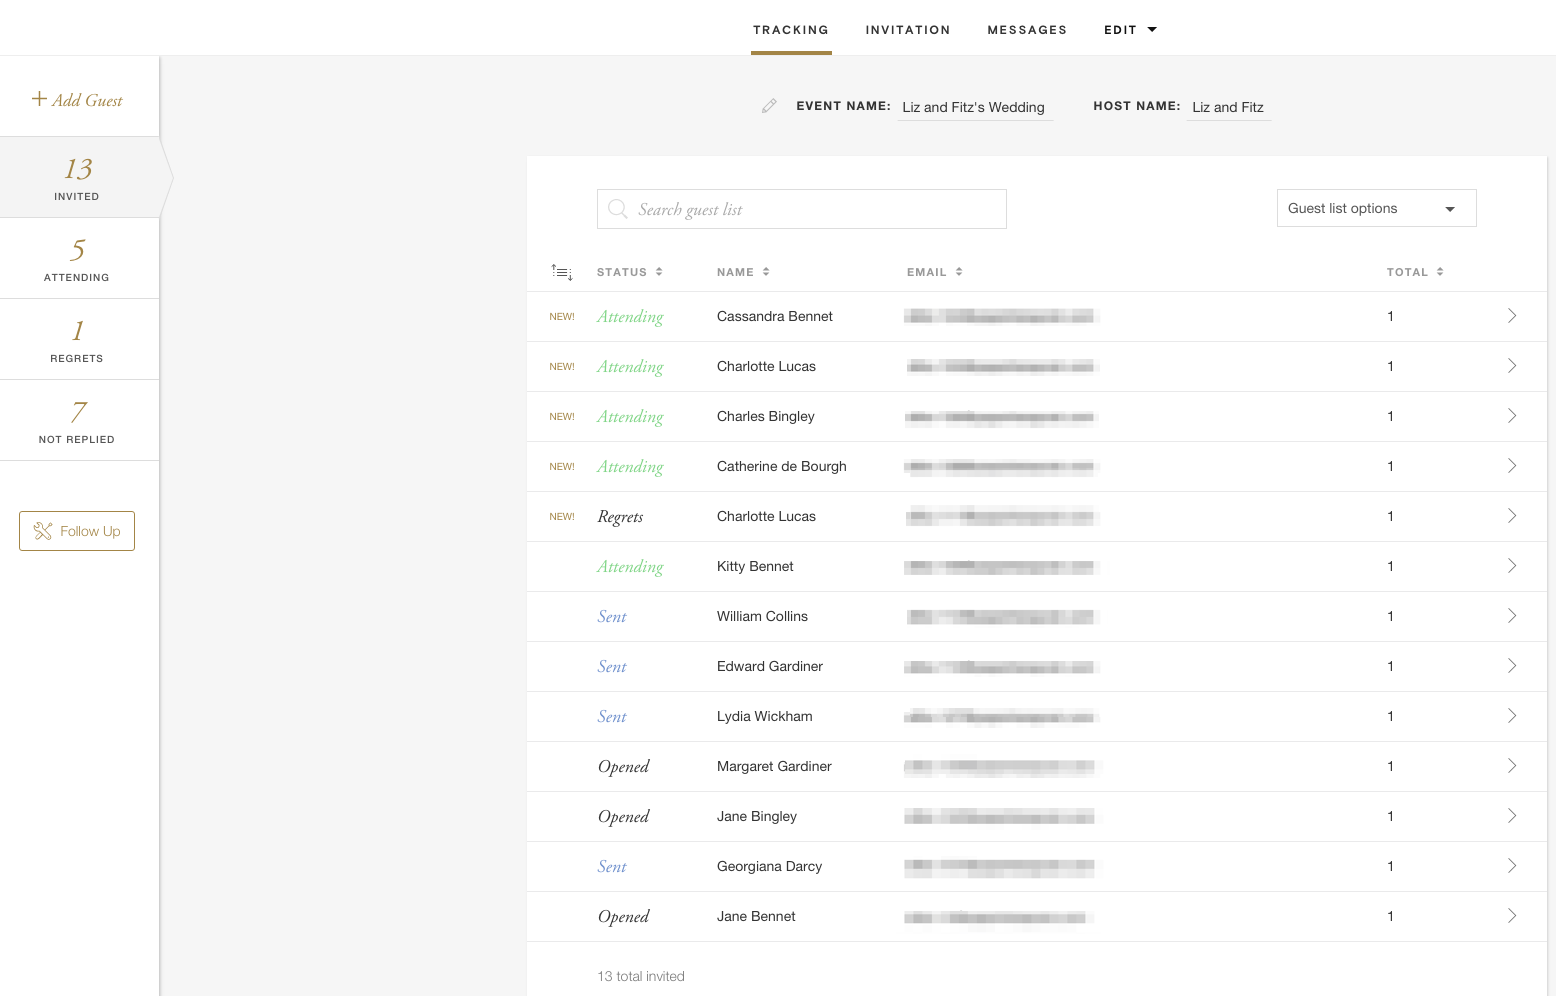Sort the guest list by Name column
1556x996 pixels.
coord(742,272)
